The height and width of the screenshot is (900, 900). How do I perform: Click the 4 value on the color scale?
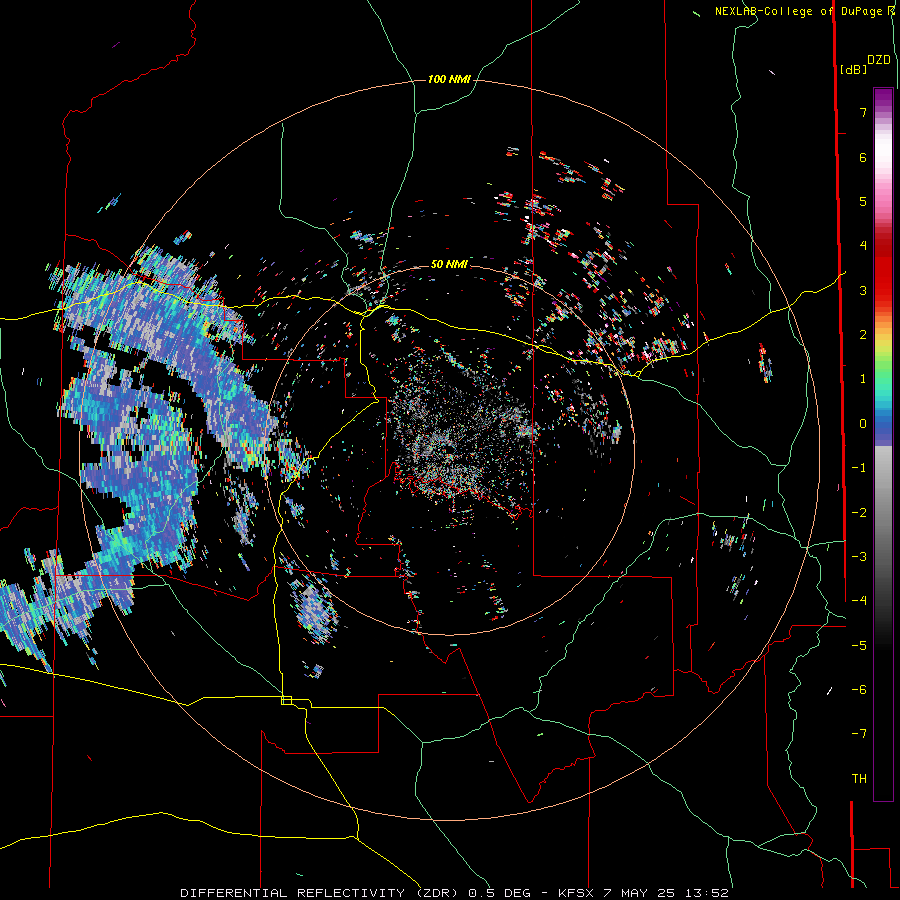tap(863, 246)
